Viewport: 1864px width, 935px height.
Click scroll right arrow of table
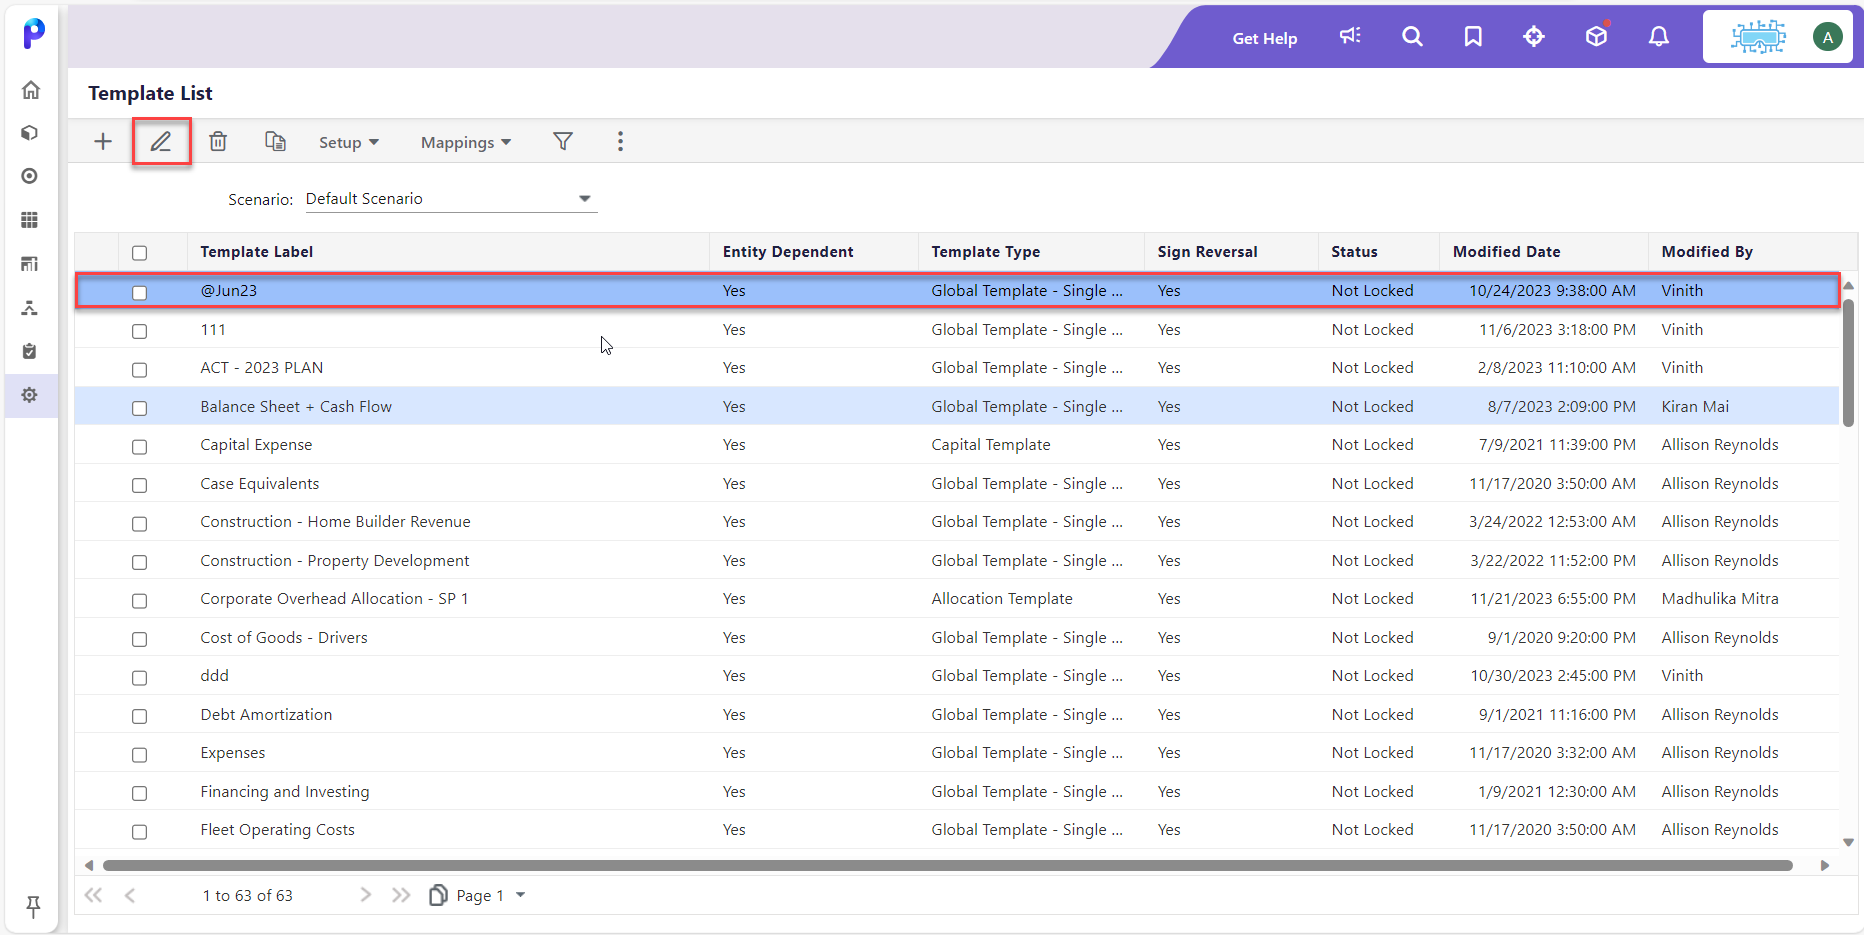(x=1824, y=865)
